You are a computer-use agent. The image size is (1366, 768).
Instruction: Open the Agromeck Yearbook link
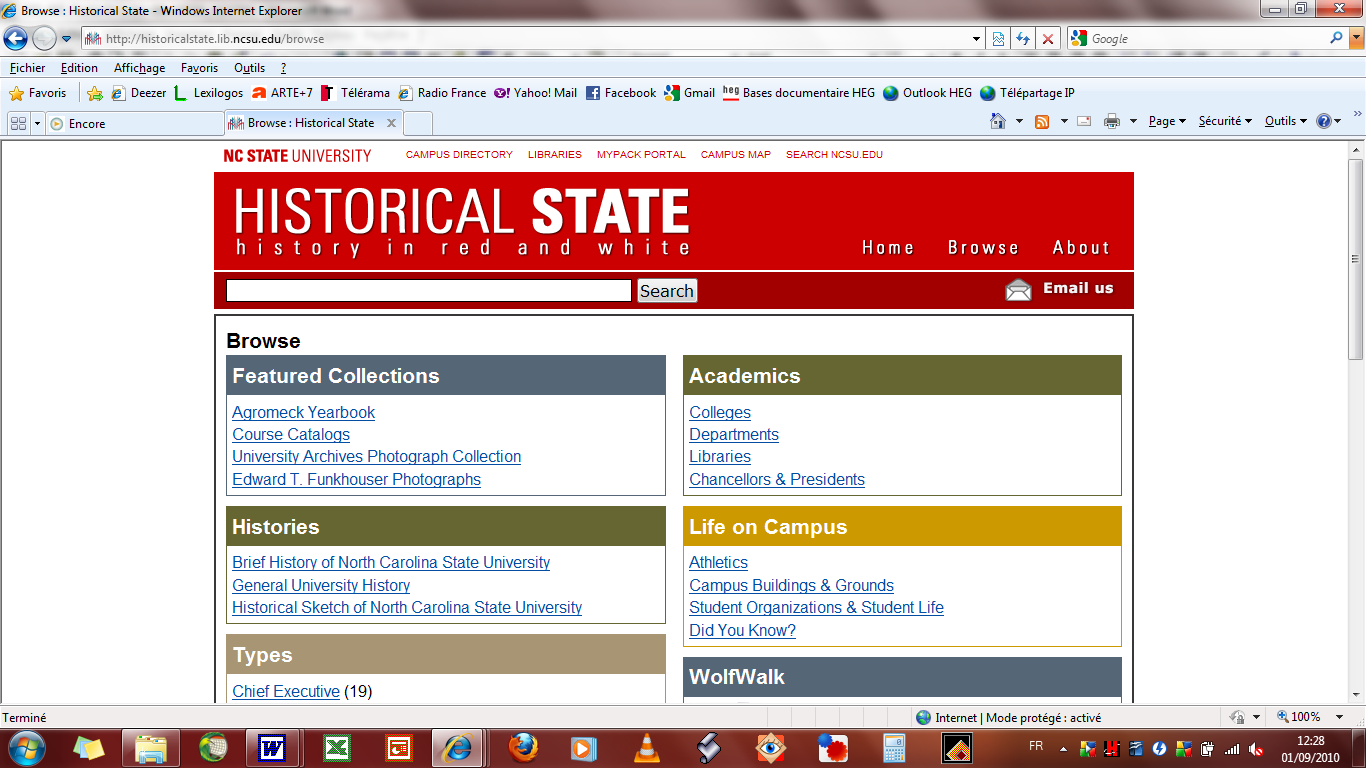304,412
